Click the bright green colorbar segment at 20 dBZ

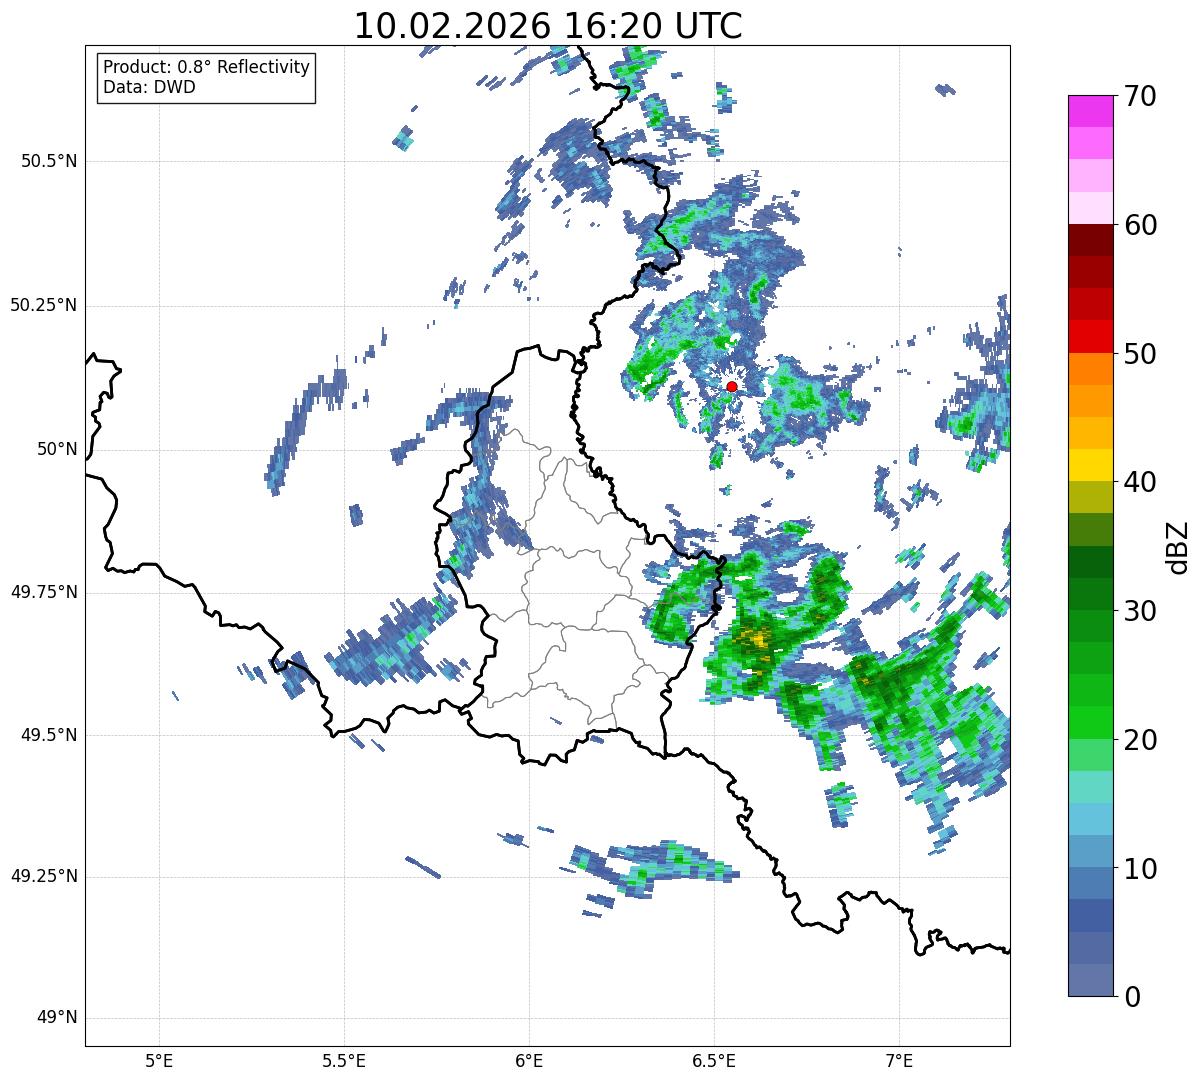pyautogui.click(x=1090, y=723)
